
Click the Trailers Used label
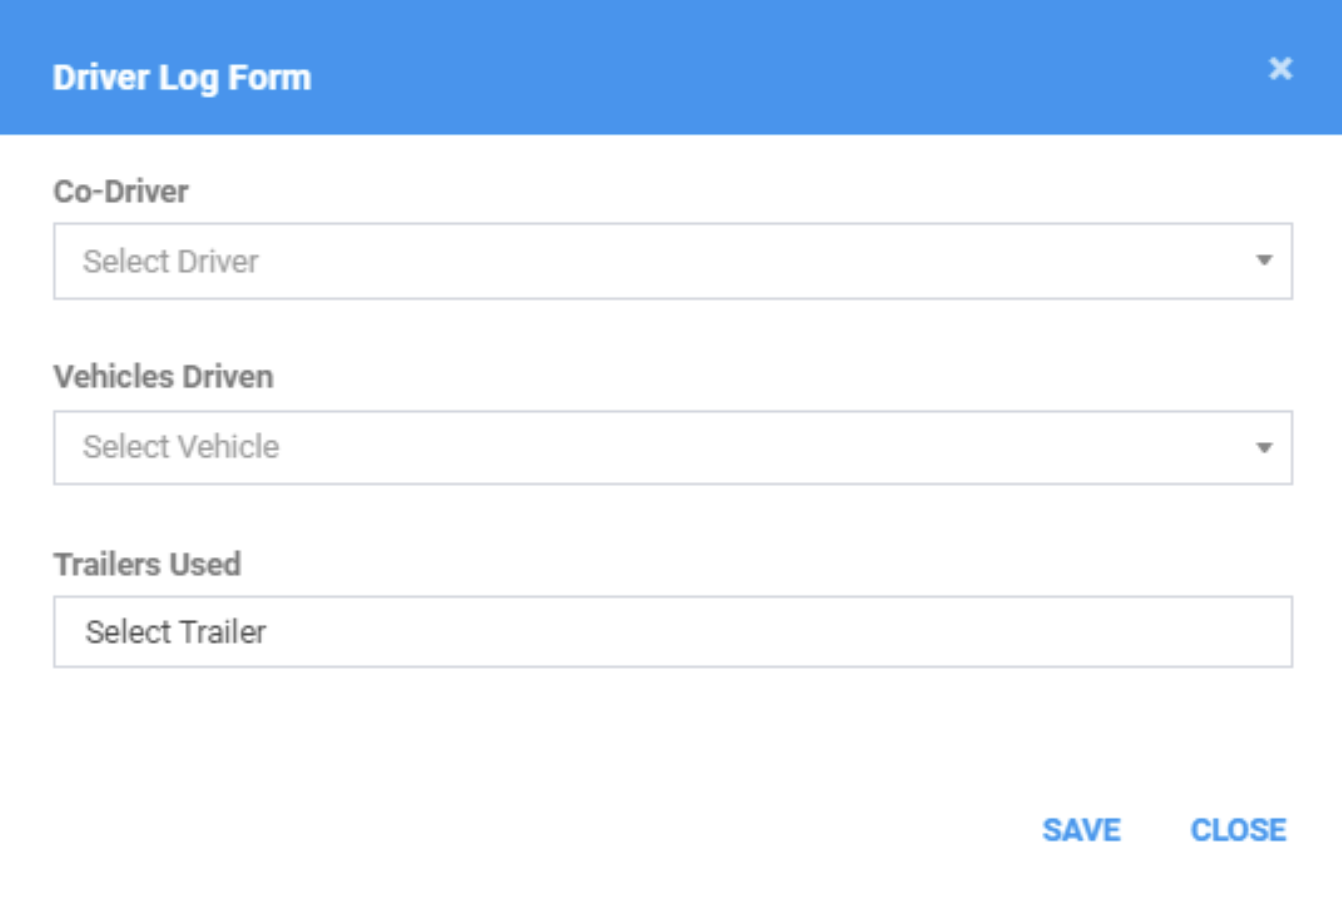[x=147, y=564]
